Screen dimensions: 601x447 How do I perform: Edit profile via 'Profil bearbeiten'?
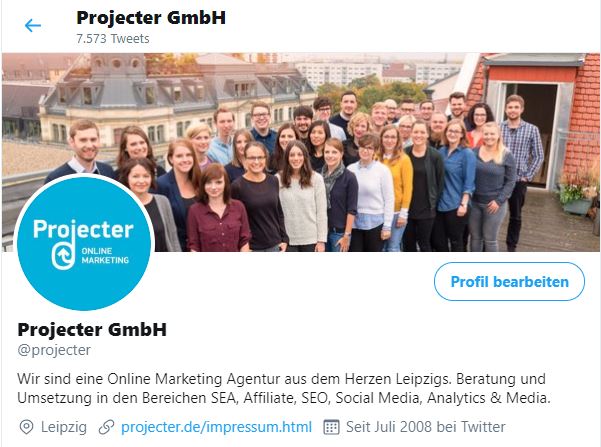509,282
